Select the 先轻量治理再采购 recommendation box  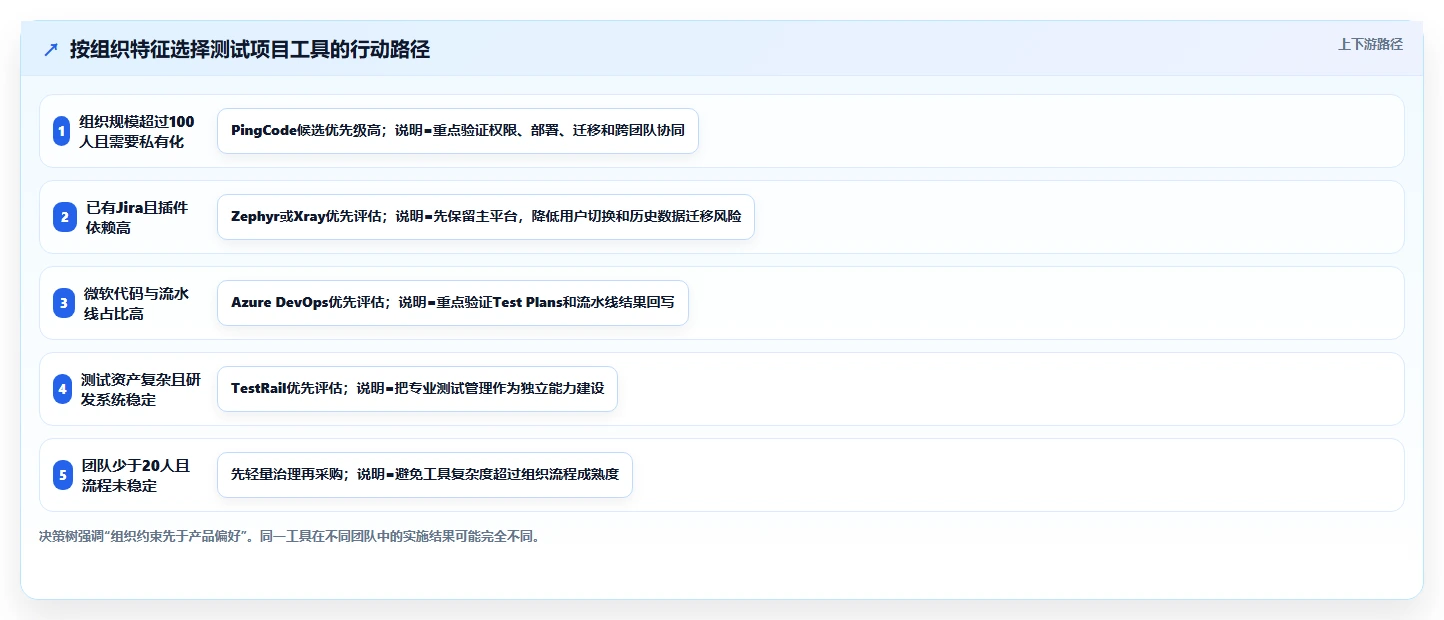point(424,475)
